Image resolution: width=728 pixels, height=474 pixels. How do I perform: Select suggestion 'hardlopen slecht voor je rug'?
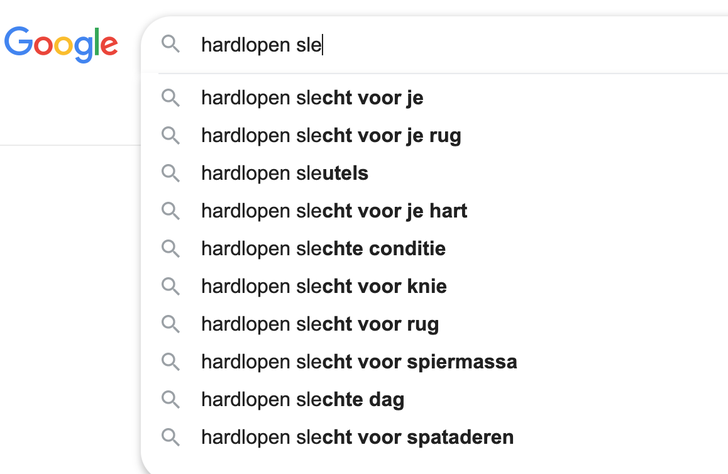331,136
